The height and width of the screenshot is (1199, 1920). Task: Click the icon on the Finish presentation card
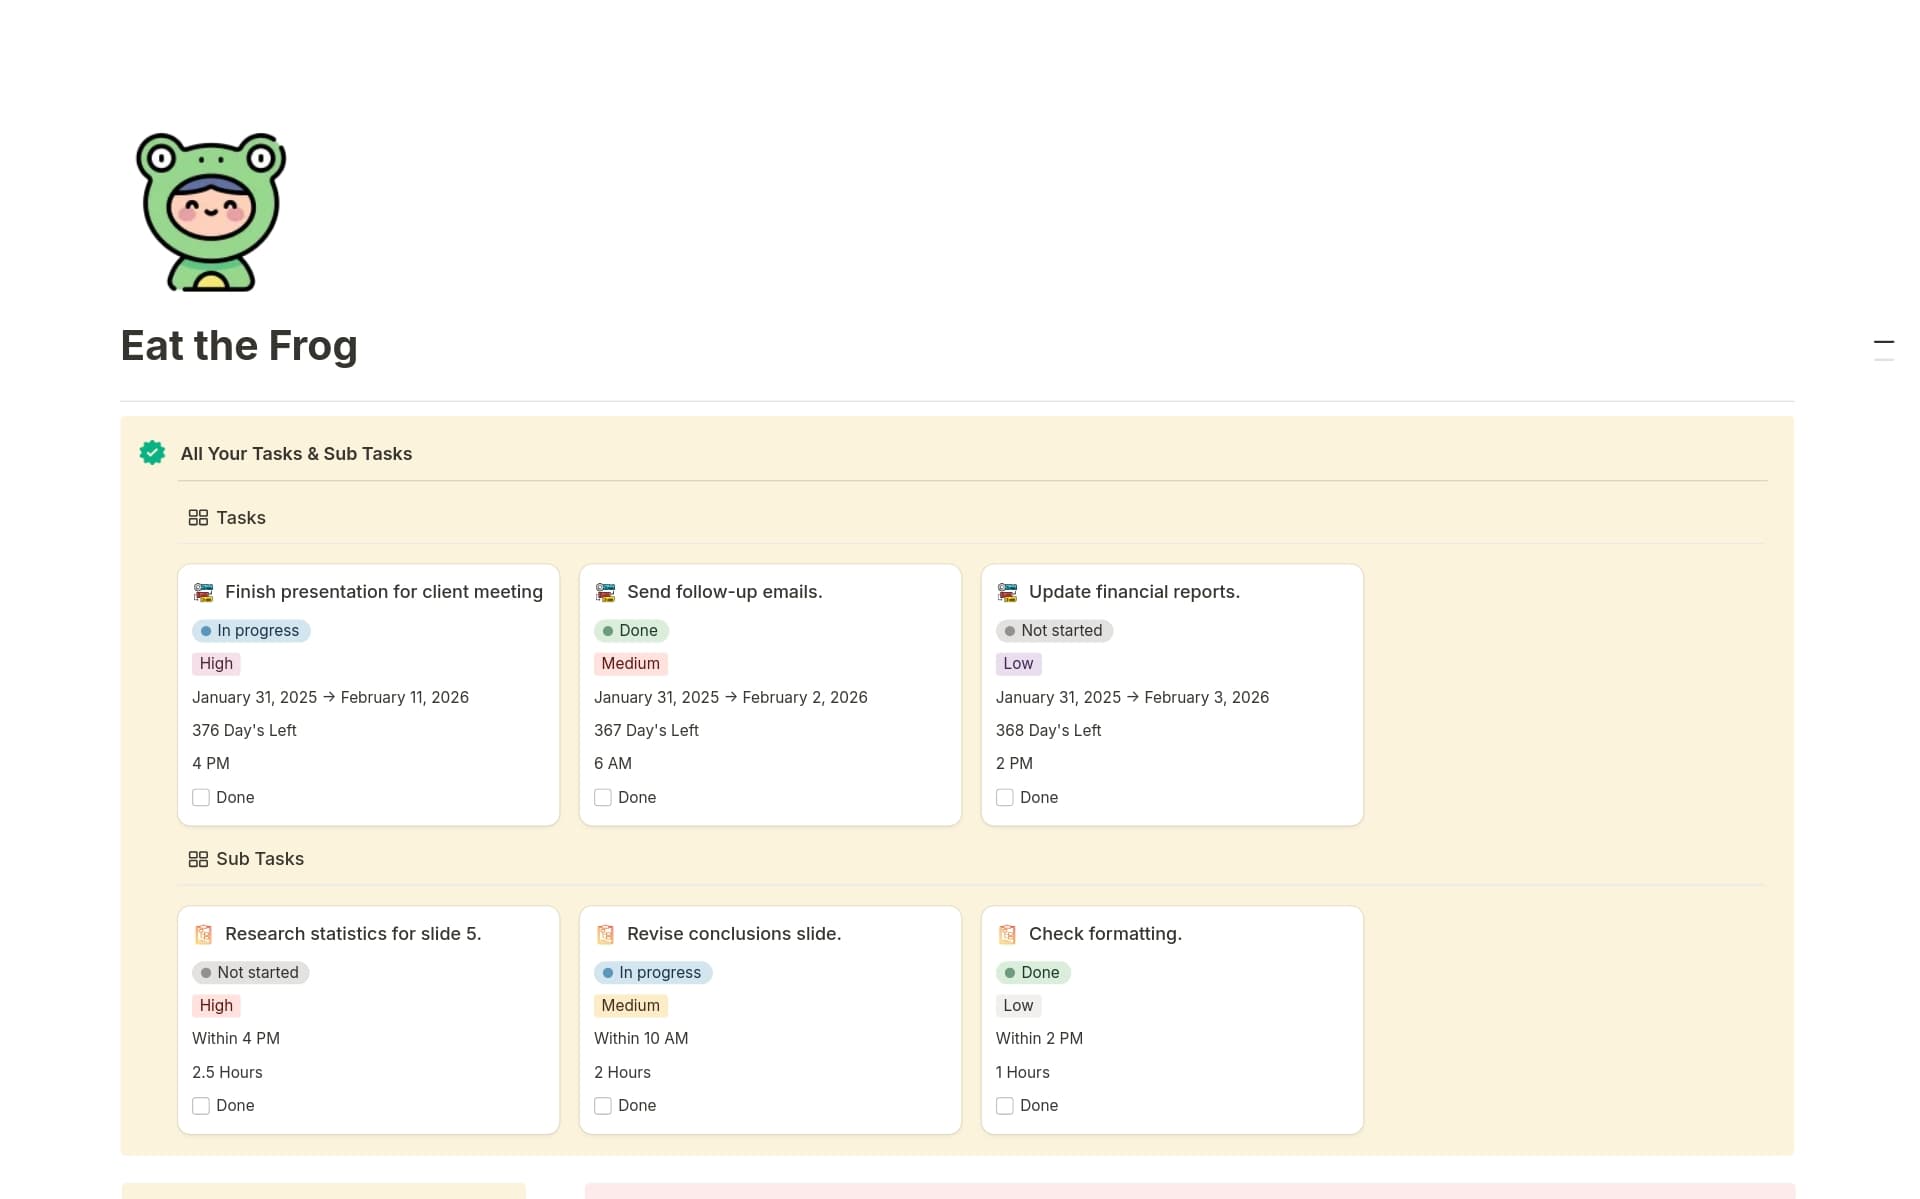pyautogui.click(x=204, y=592)
